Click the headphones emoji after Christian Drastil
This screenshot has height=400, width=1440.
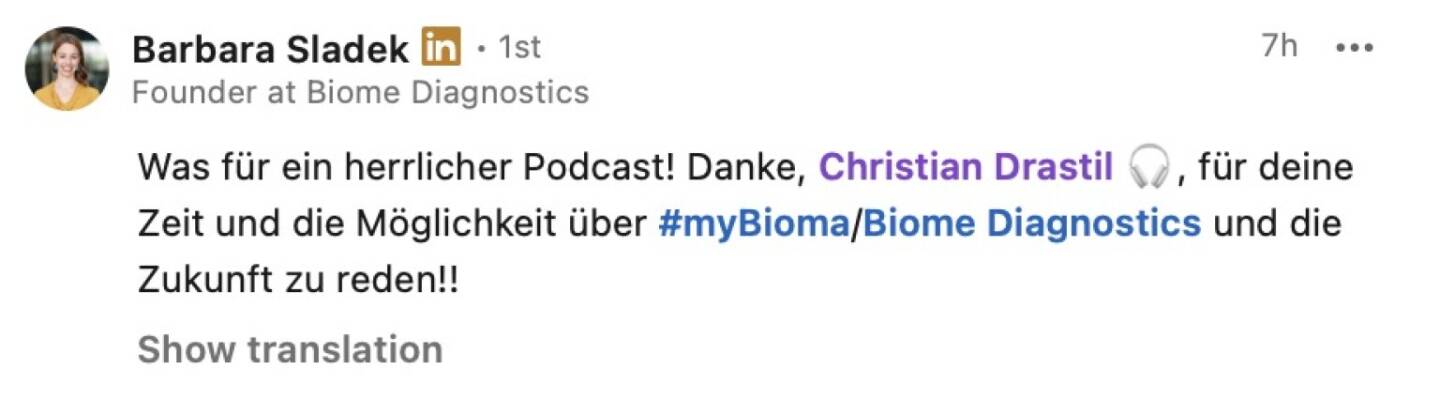1148,167
